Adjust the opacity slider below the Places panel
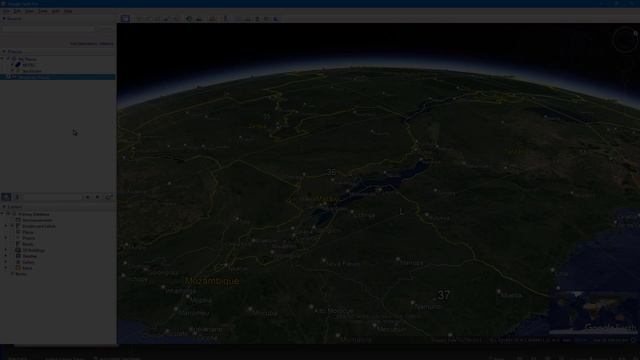Image resolution: width=640 pixels, height=360 pixels. (x=52, y=197)
